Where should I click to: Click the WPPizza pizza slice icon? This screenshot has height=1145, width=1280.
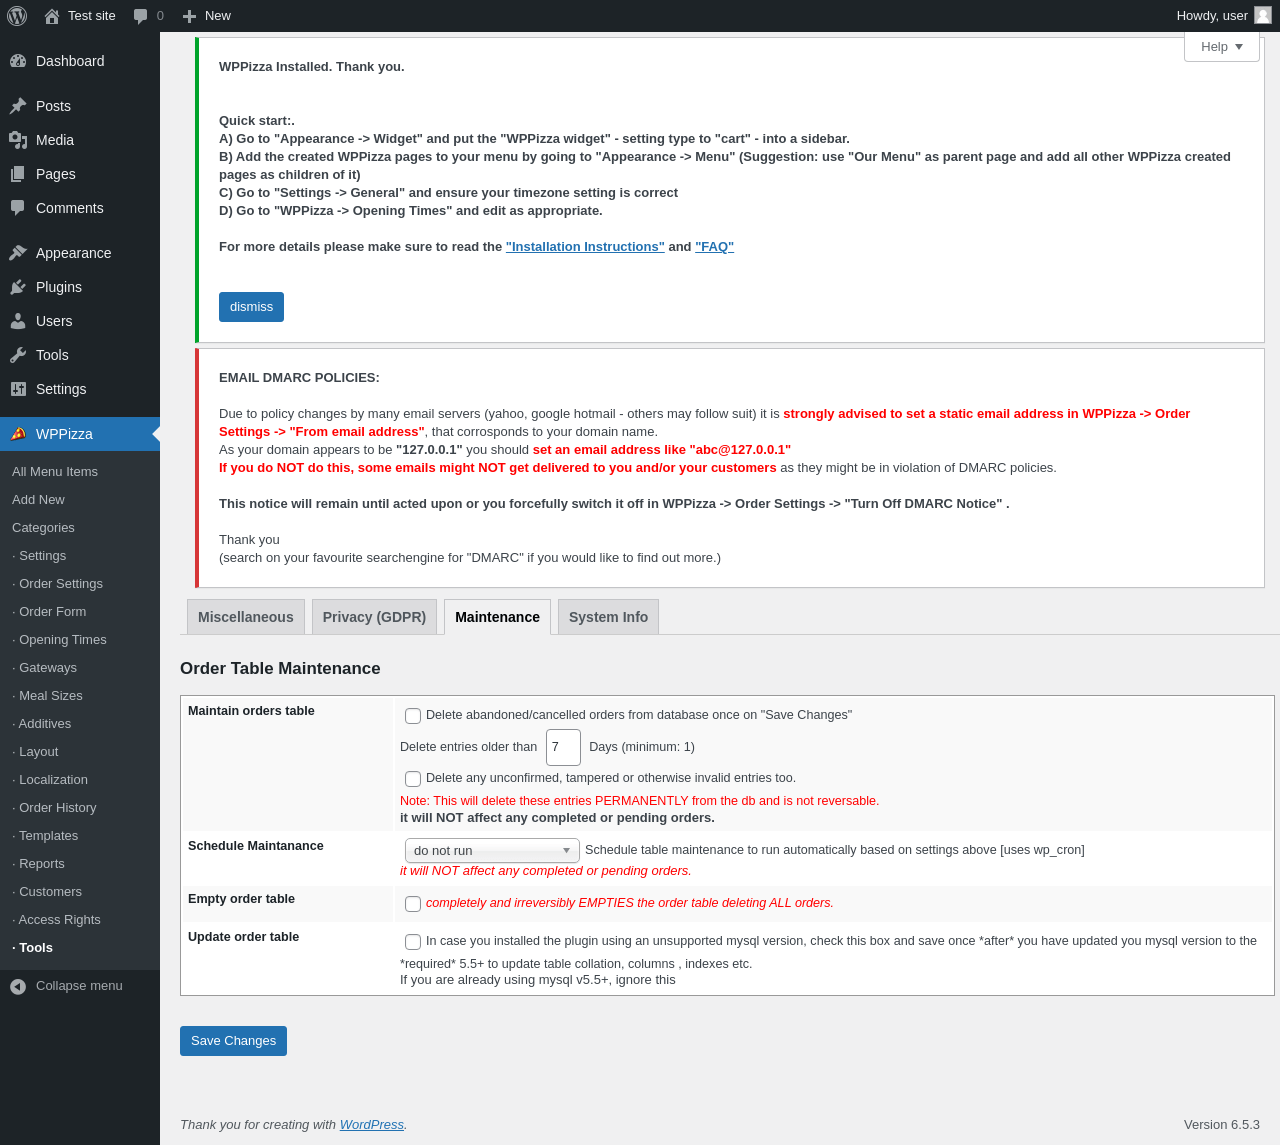pyautogui.click(x=18, y=434)
